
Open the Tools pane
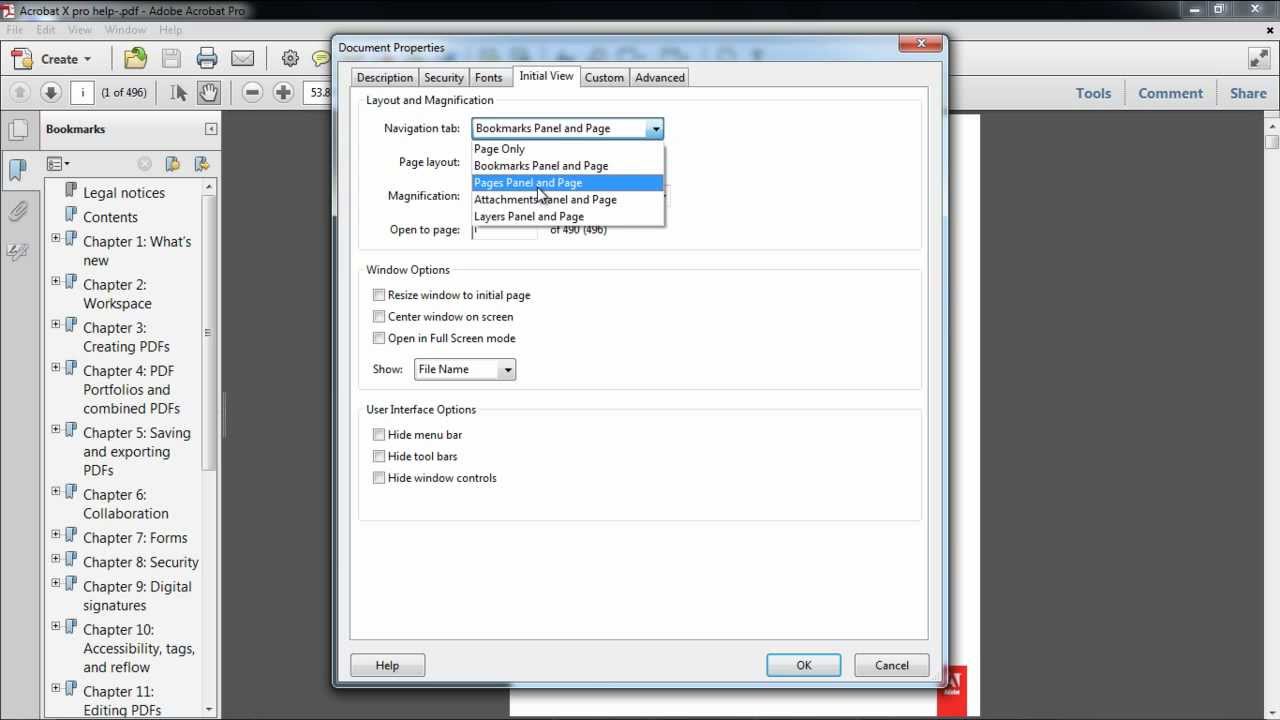tap(1093, 93)
